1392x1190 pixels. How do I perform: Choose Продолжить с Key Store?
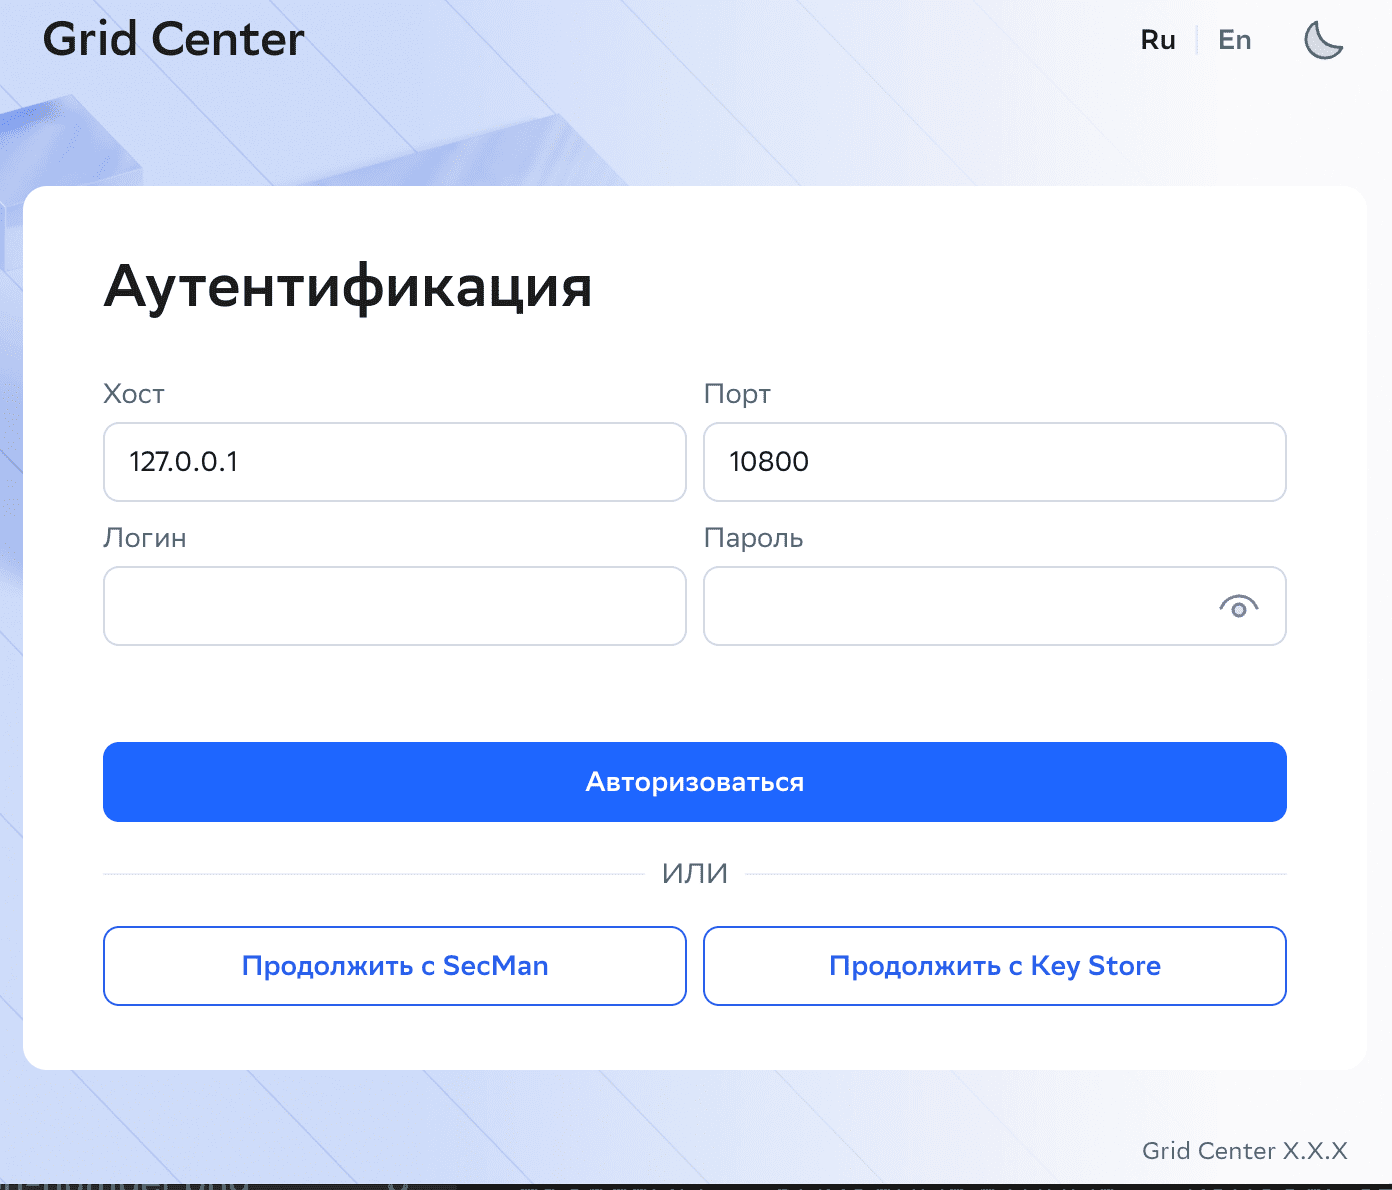(x=994, y=966)
